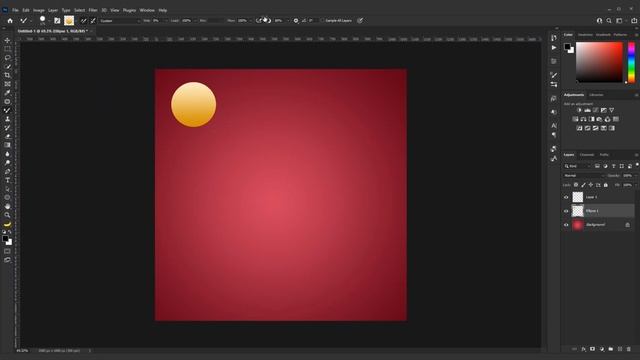The image size is (640, 360).
Task: Open the Image menu
Action: [x=39, y=10]
